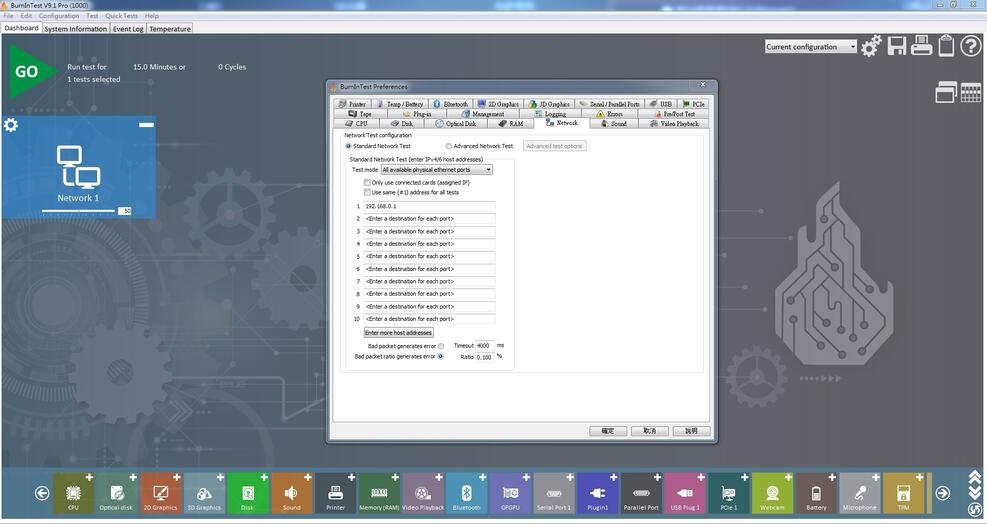Click the Ratio value field
This screenshot has height=524, width=987.
point(485,357)
